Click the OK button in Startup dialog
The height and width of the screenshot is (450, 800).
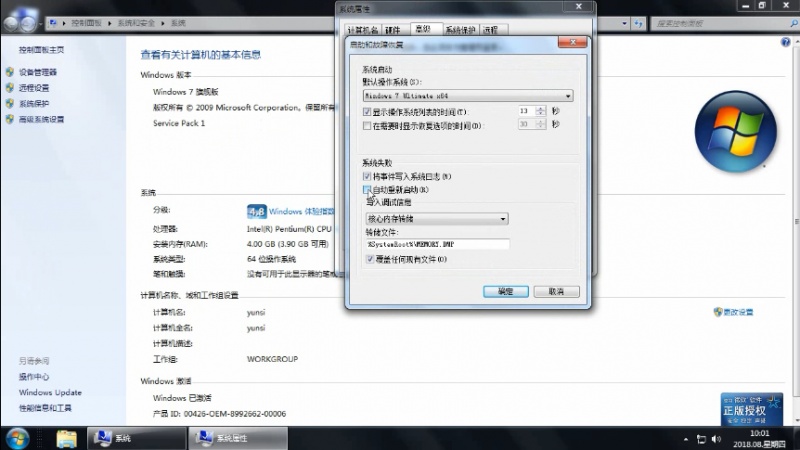click(506, 291)
